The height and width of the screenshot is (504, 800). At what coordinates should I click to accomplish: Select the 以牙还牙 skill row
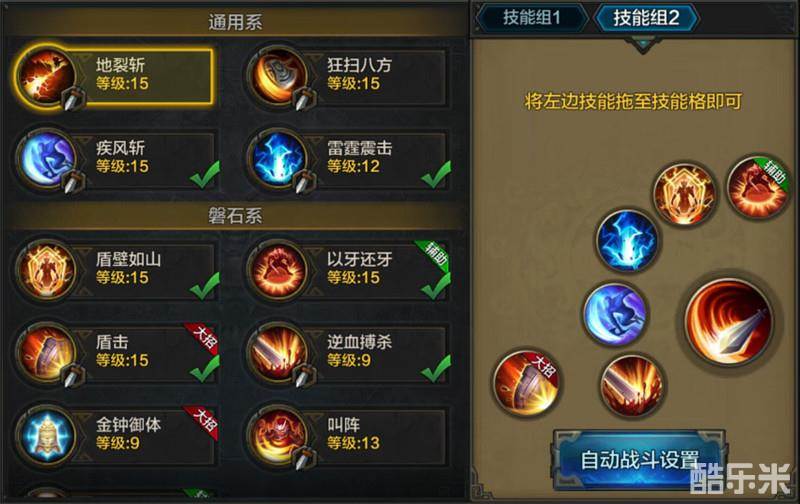coord(348,269)
